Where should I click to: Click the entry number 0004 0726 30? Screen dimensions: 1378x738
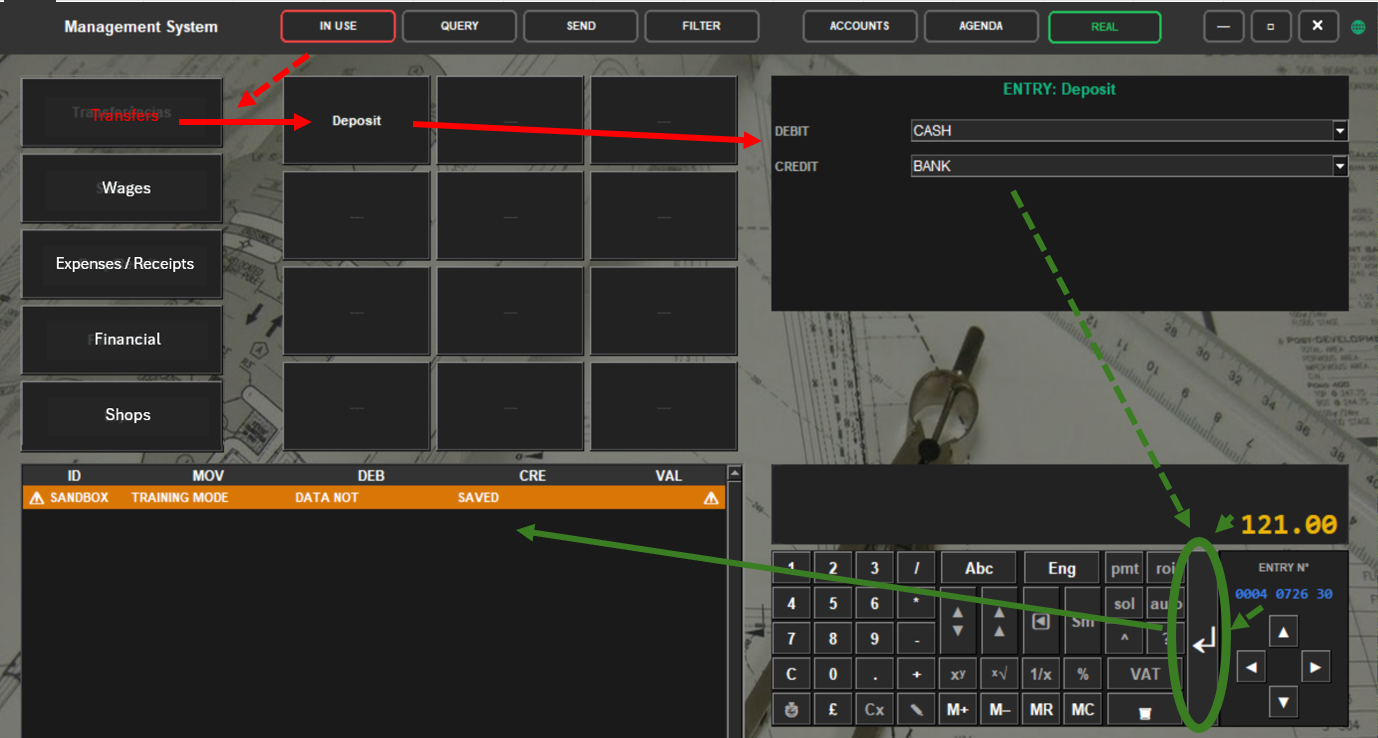1284,594
